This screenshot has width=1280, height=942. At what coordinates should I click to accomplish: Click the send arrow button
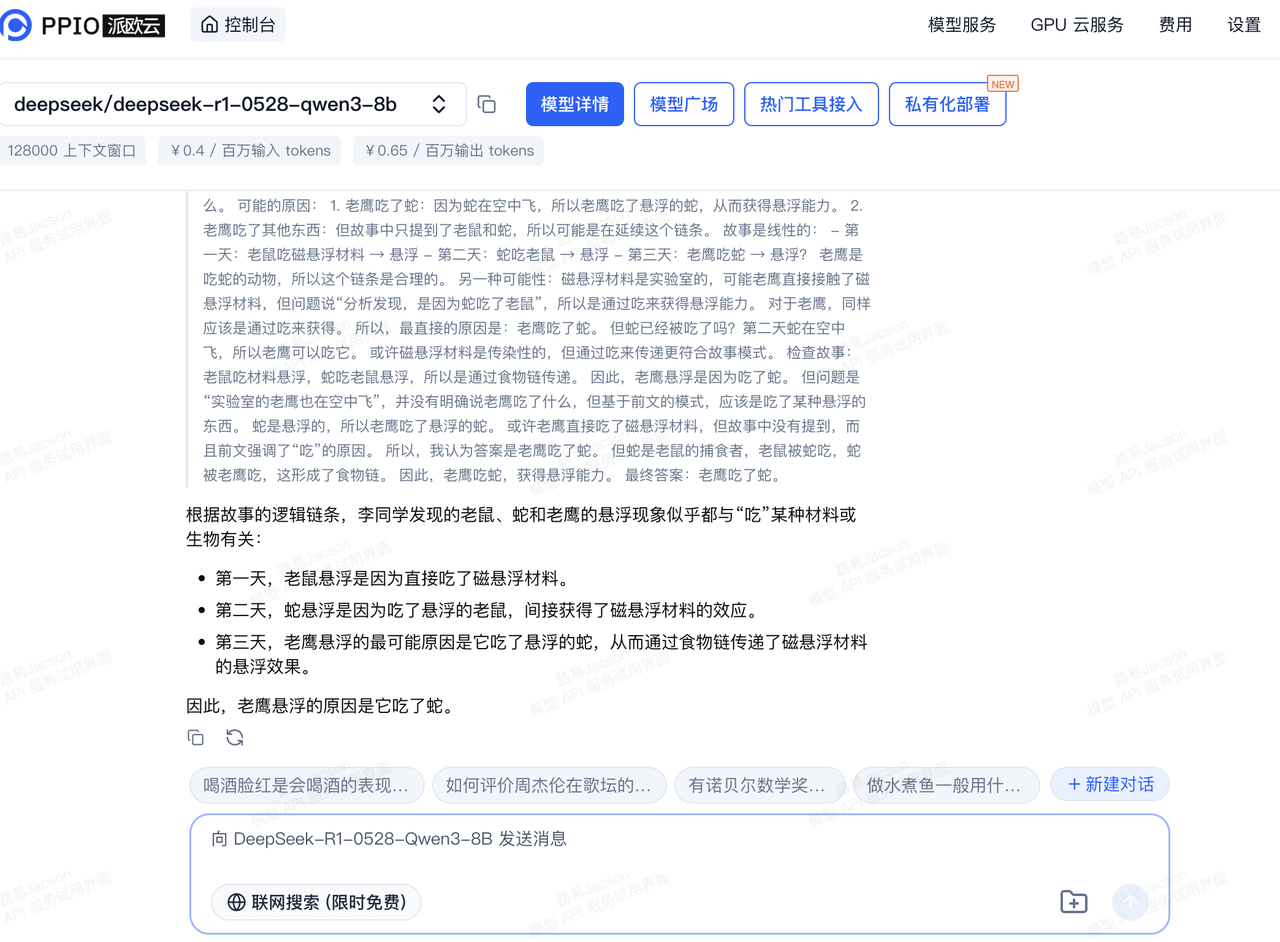pyautogui.click(x=1130, y=902)
